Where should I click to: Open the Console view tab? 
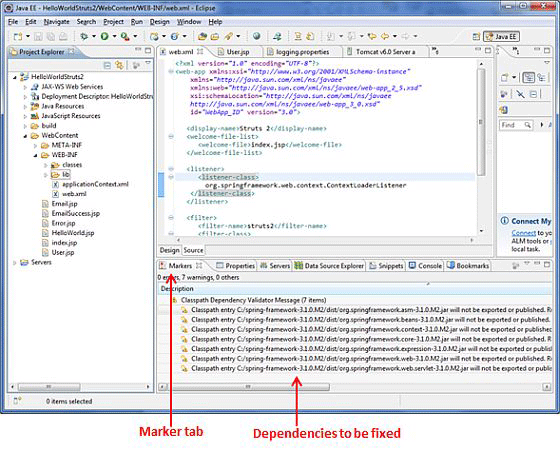pyautogui.click(x=426, y=266)
